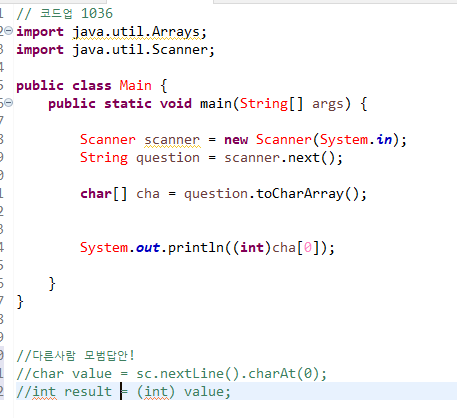Click the class name 'Main'
Viewport: 457px width, 418px height.
[136, 86]
